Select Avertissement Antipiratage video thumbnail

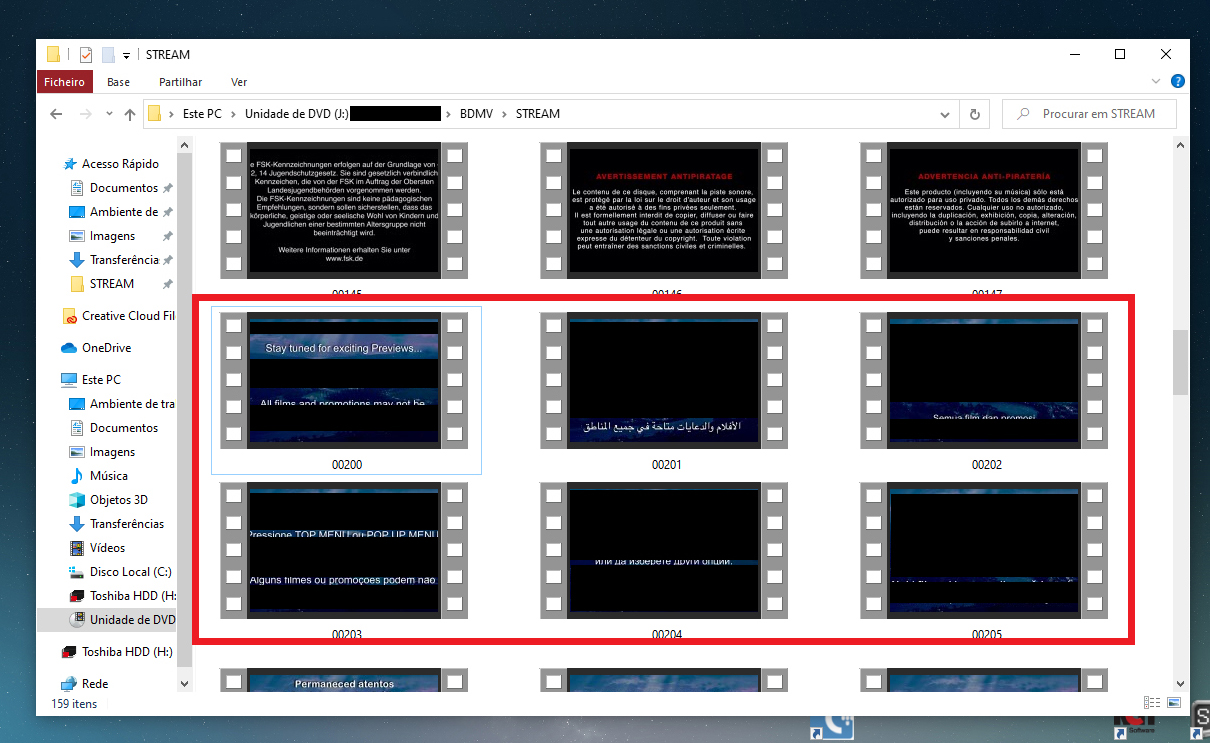666,210
